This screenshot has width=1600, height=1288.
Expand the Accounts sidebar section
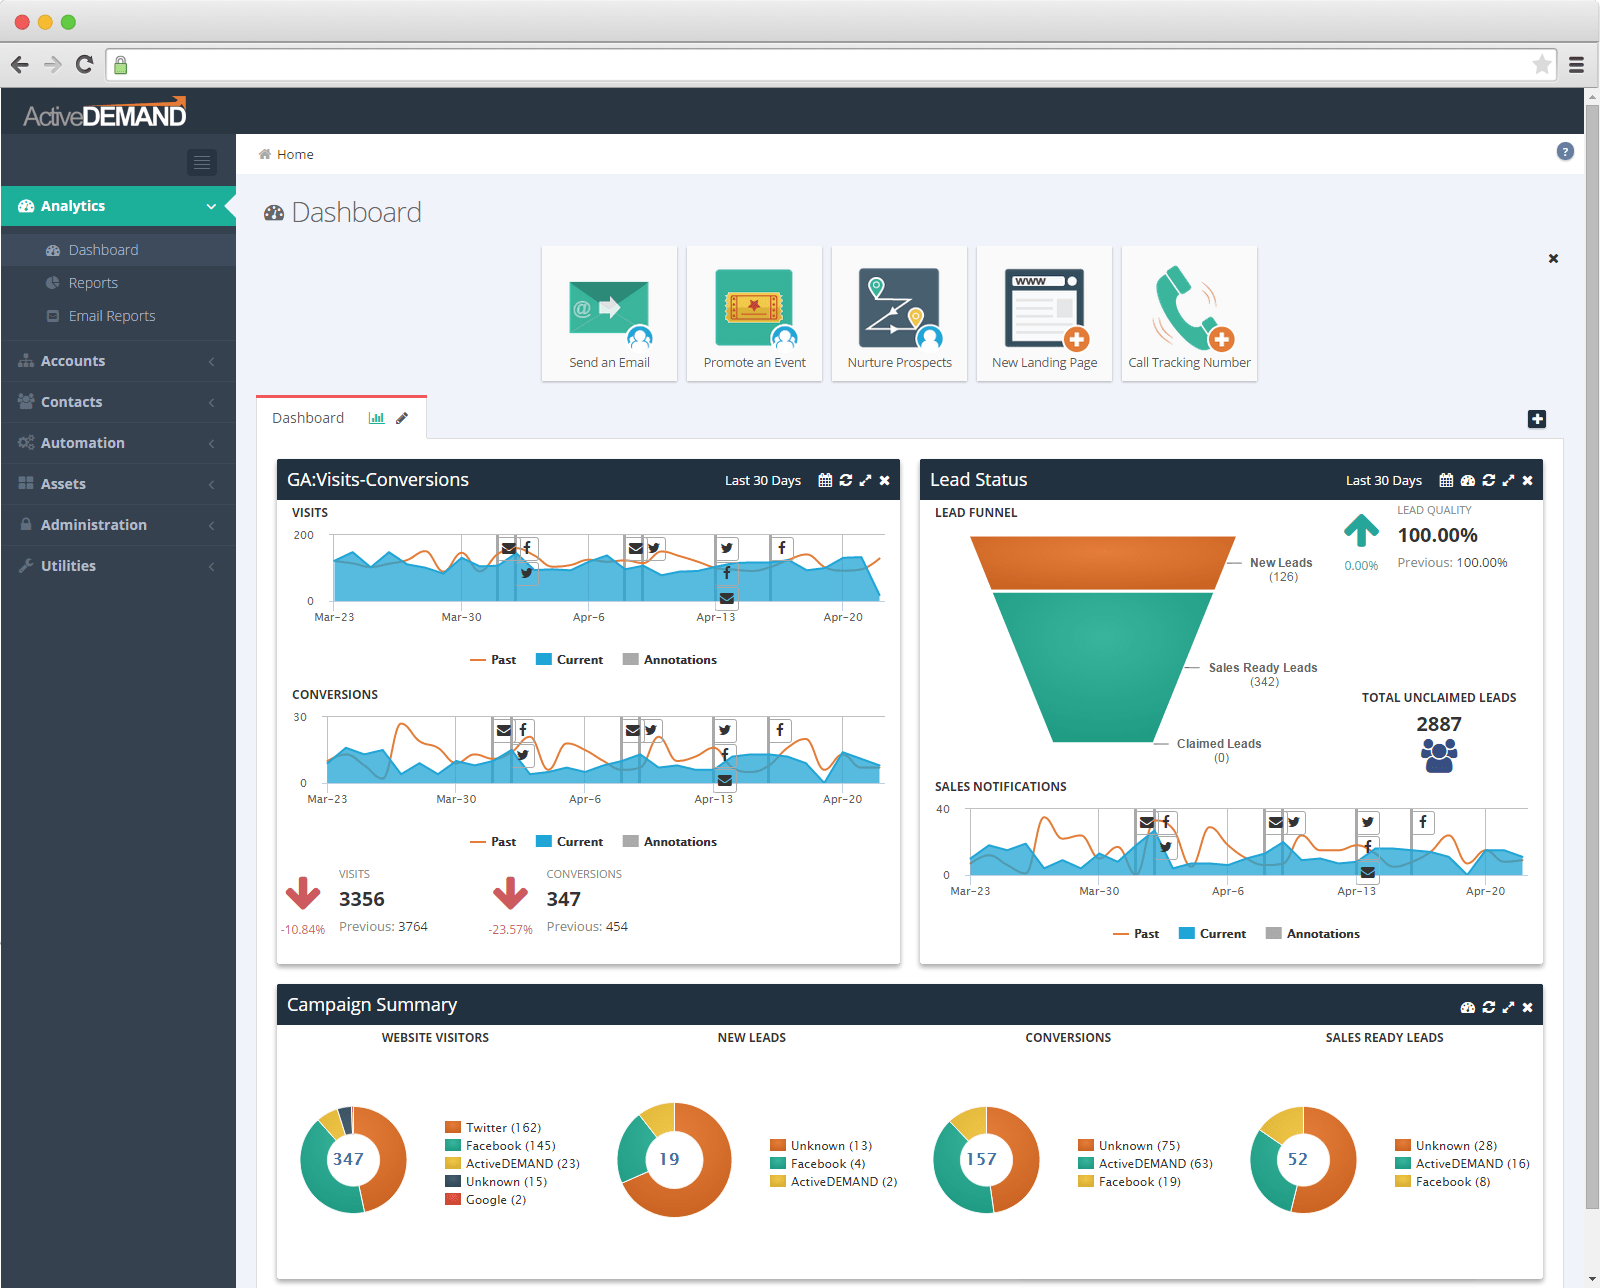click(x=118, y=361)
